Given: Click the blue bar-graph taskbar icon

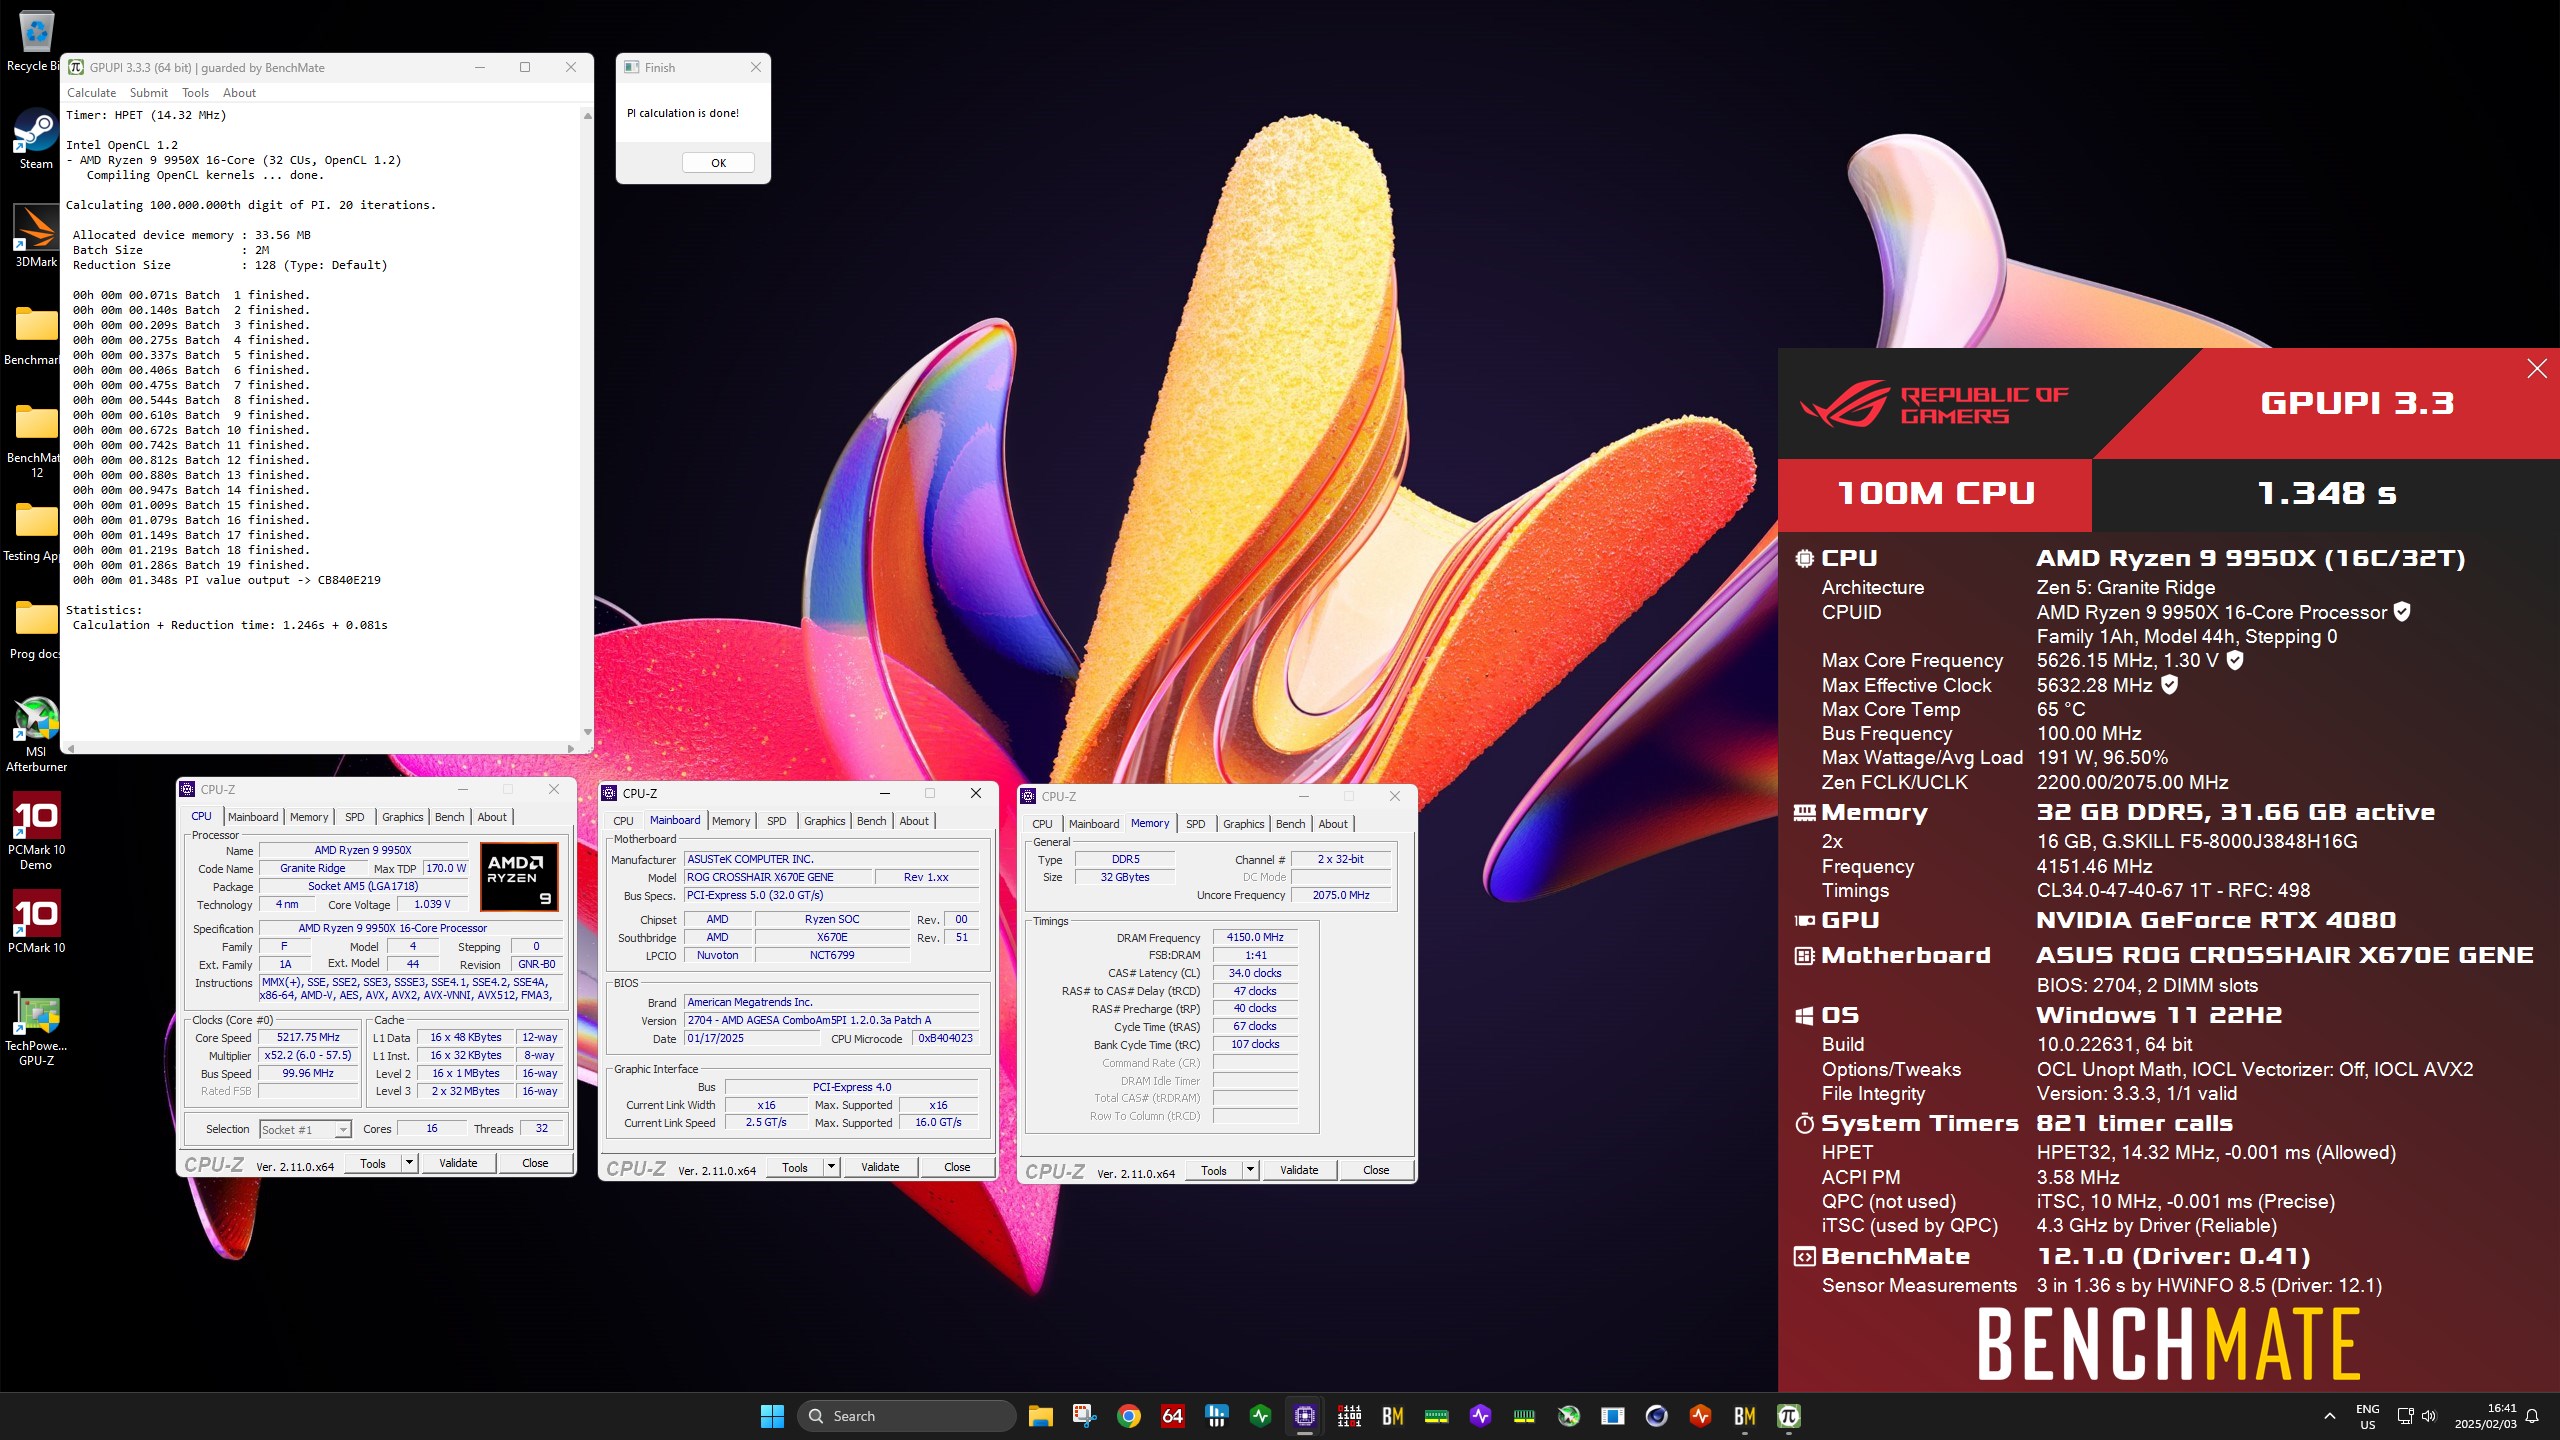Looking at the screenshot, I should [1216, 1416].
